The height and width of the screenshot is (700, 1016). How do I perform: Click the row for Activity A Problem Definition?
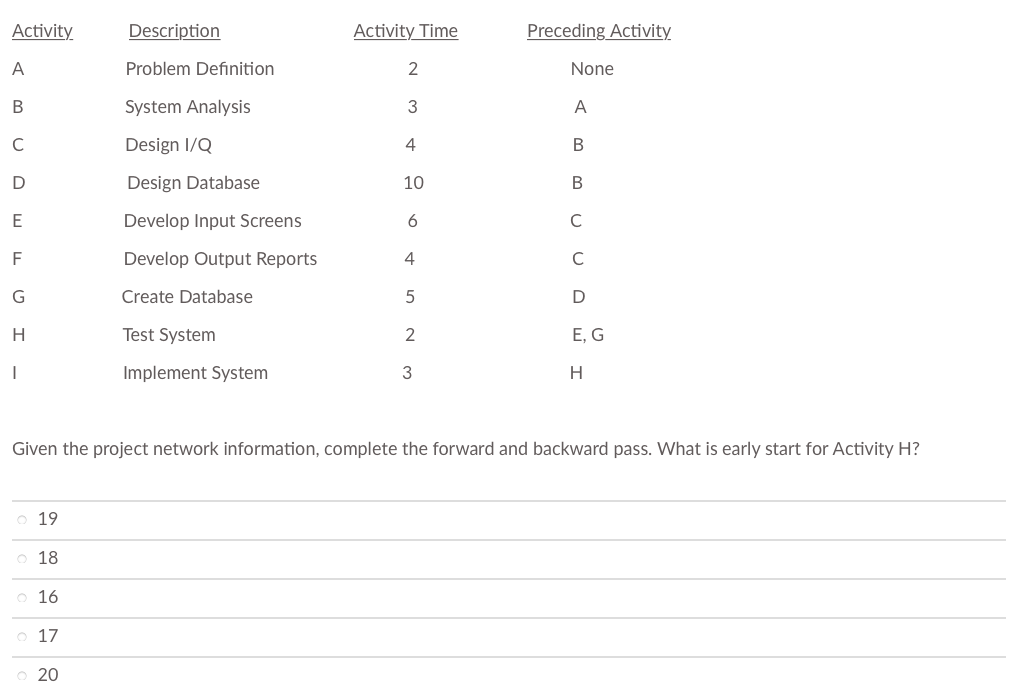(200, 69)
